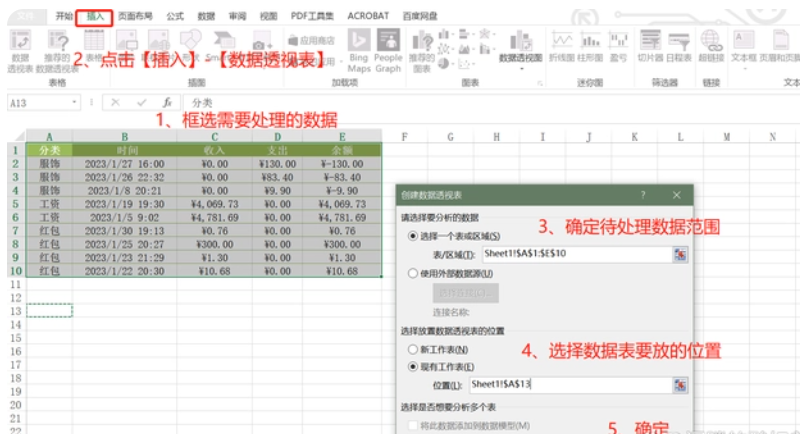Click the PivotChart (数据透视图) icon
800x434 pixels.
[x=520, y=42]
